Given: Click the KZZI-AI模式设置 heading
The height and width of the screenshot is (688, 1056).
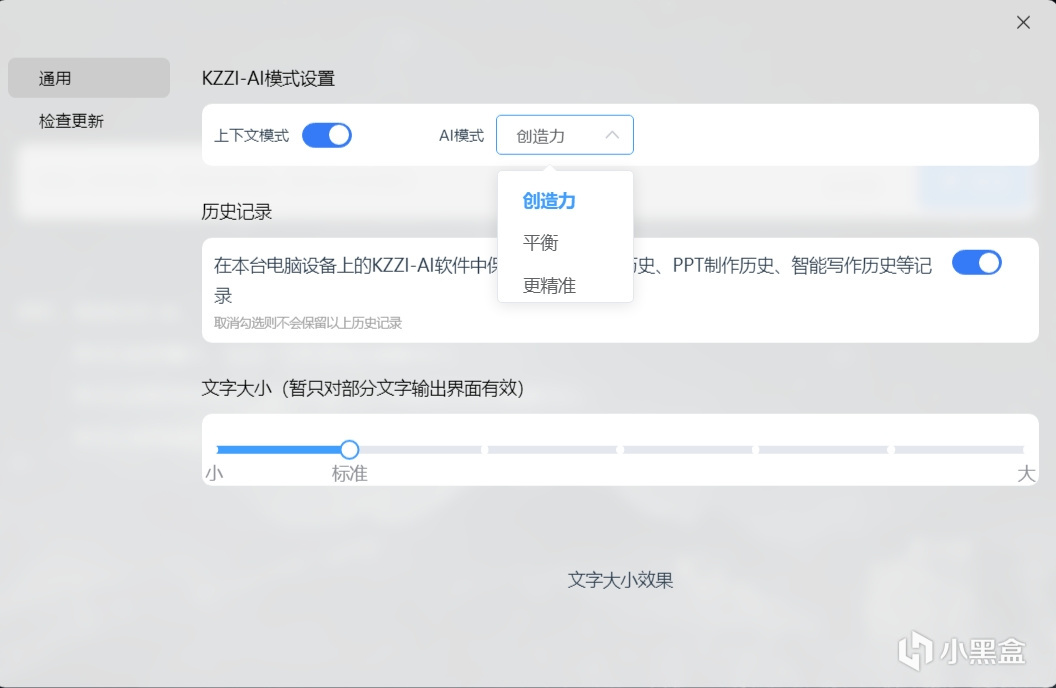Looking at the screenshot, I should tap(268, 78).
